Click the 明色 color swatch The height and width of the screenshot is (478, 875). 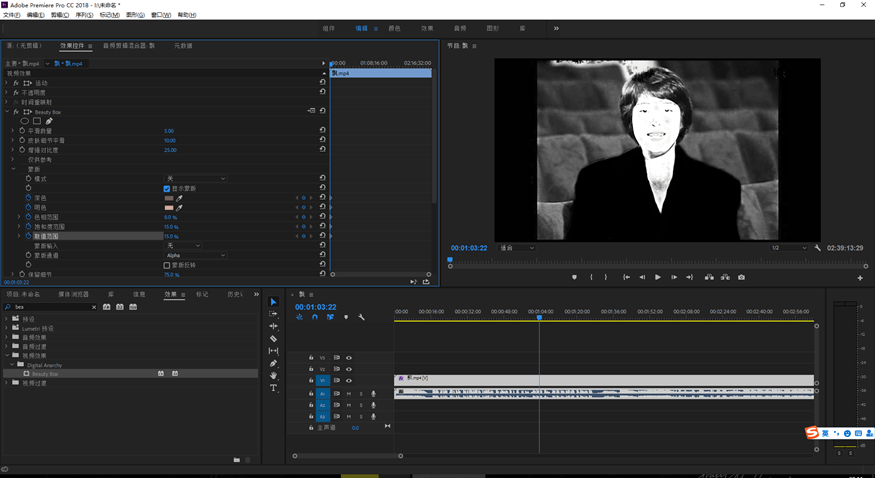point(169,207)
